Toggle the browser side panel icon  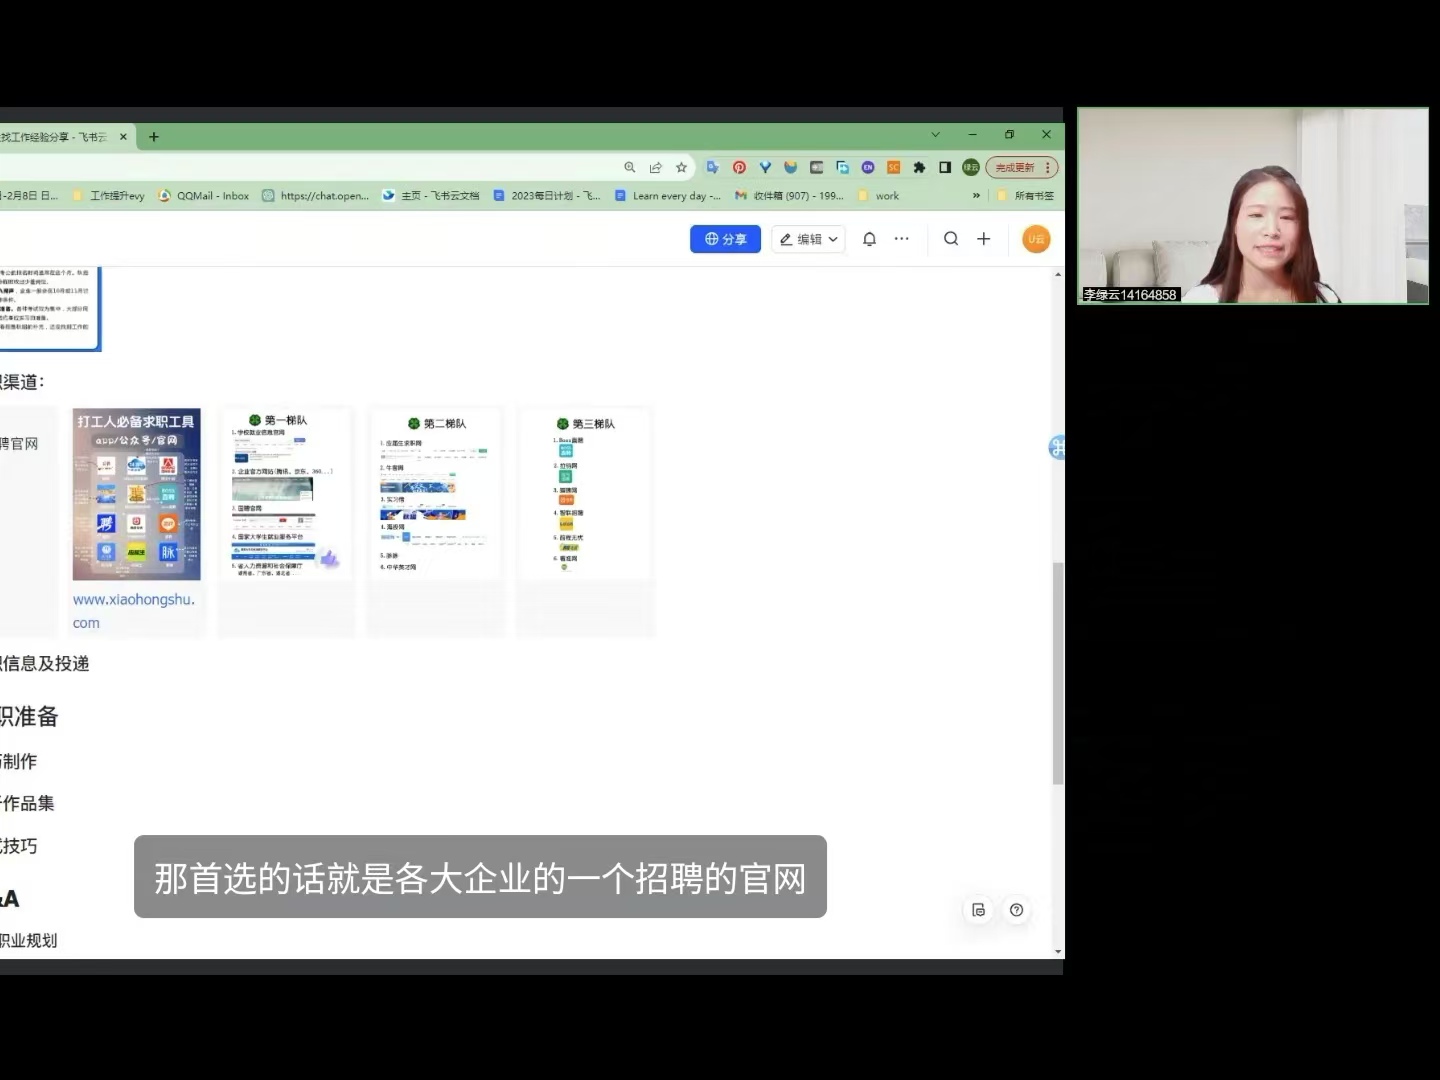tap(945, 167)
